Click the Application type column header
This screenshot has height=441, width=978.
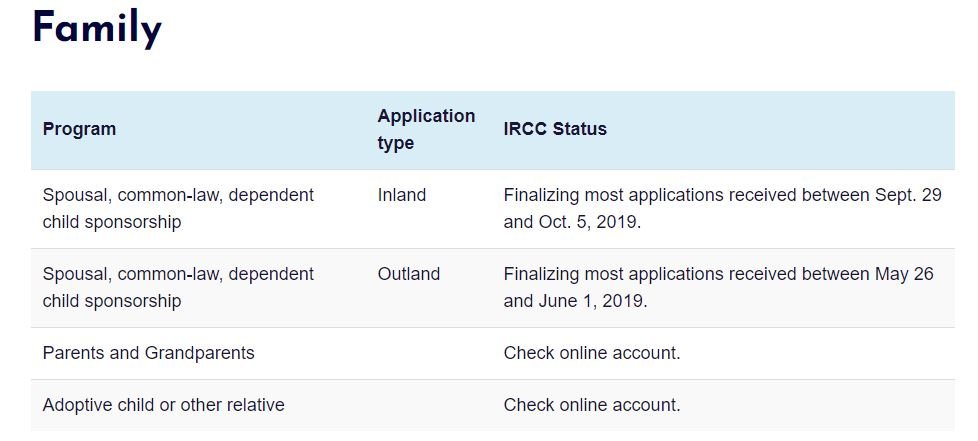click(x=426, y=129)
